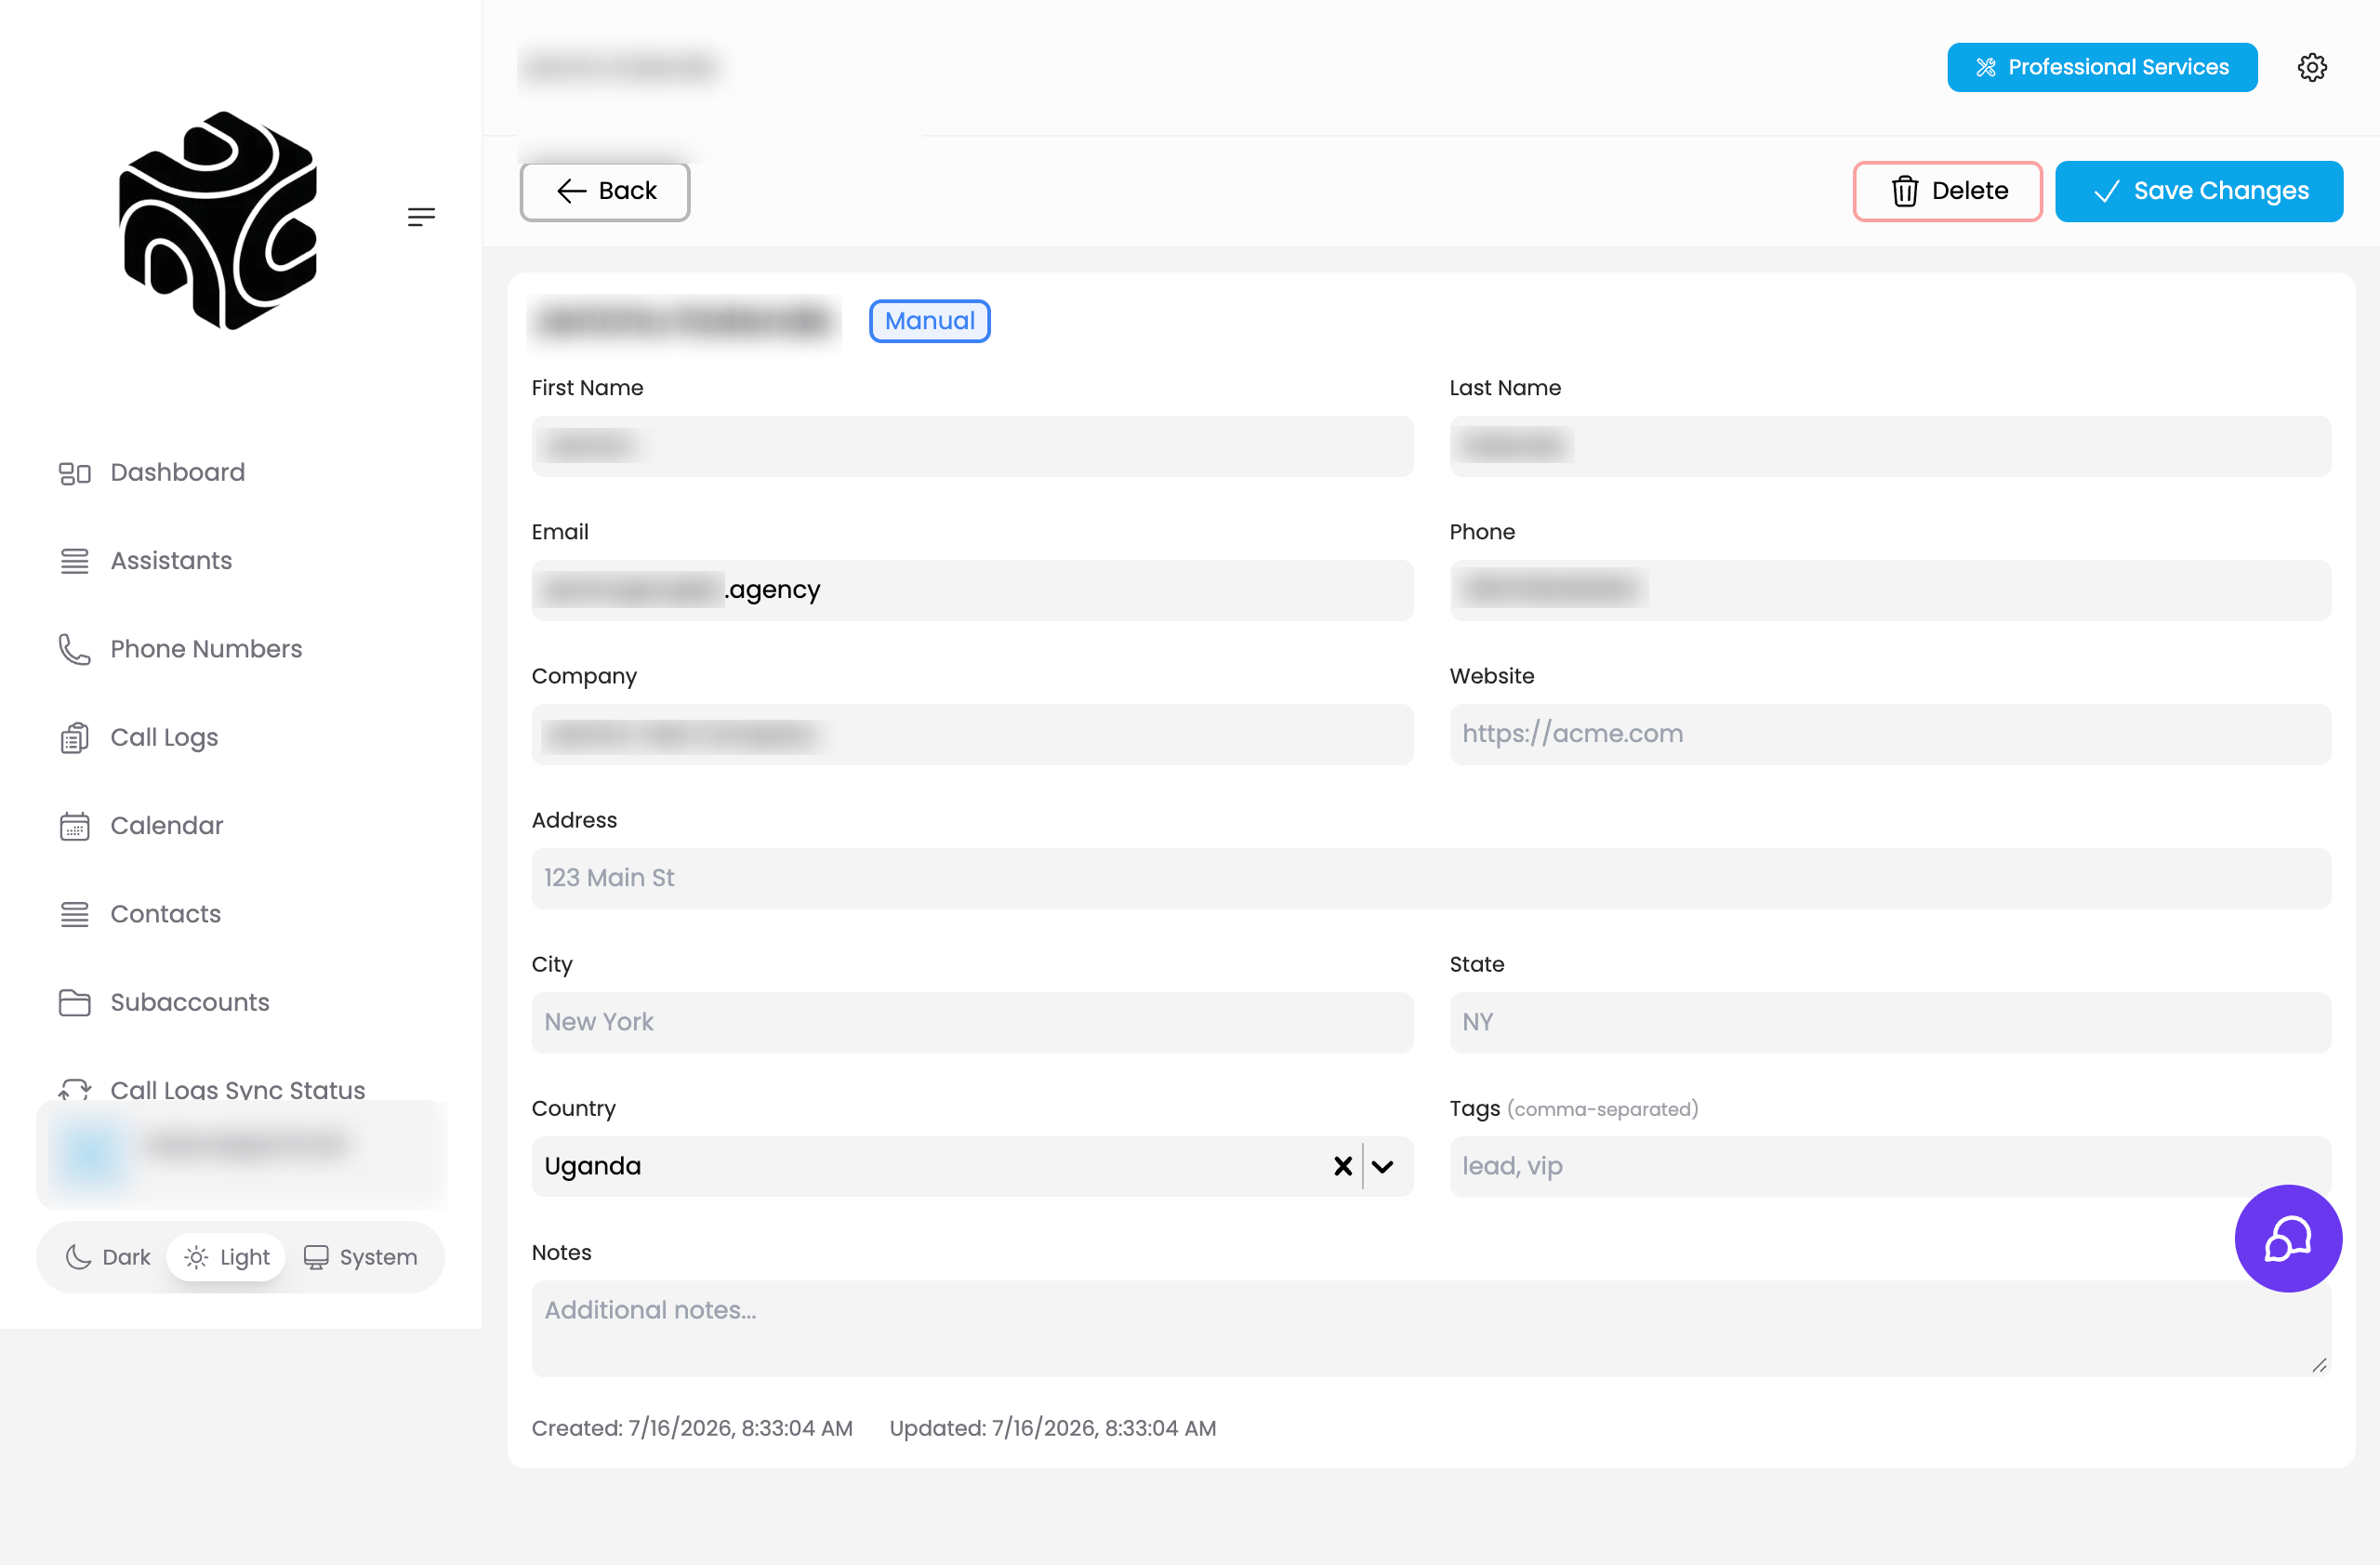This screenshot has width=2380, height=1565.
Task: Click the State field
Action: coord(1889,1022)
